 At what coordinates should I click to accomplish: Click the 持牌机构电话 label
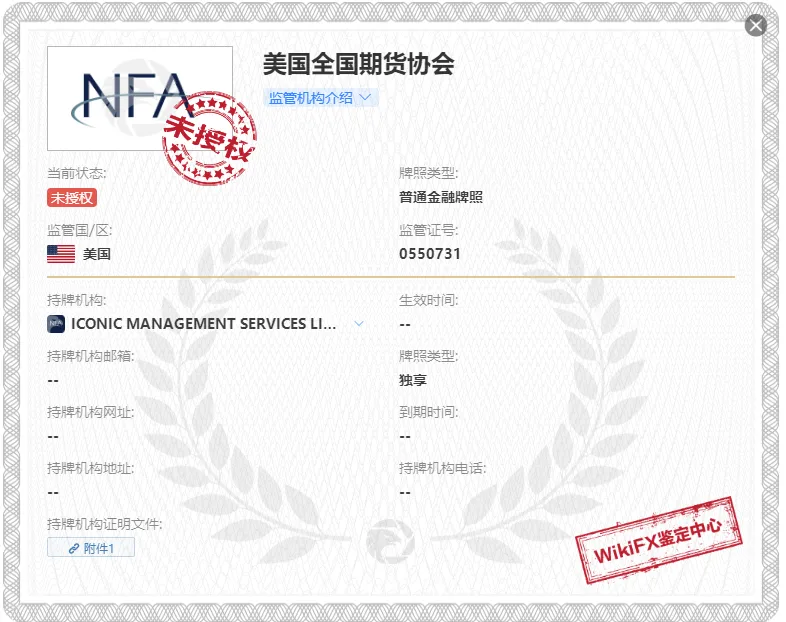[443, 469]
